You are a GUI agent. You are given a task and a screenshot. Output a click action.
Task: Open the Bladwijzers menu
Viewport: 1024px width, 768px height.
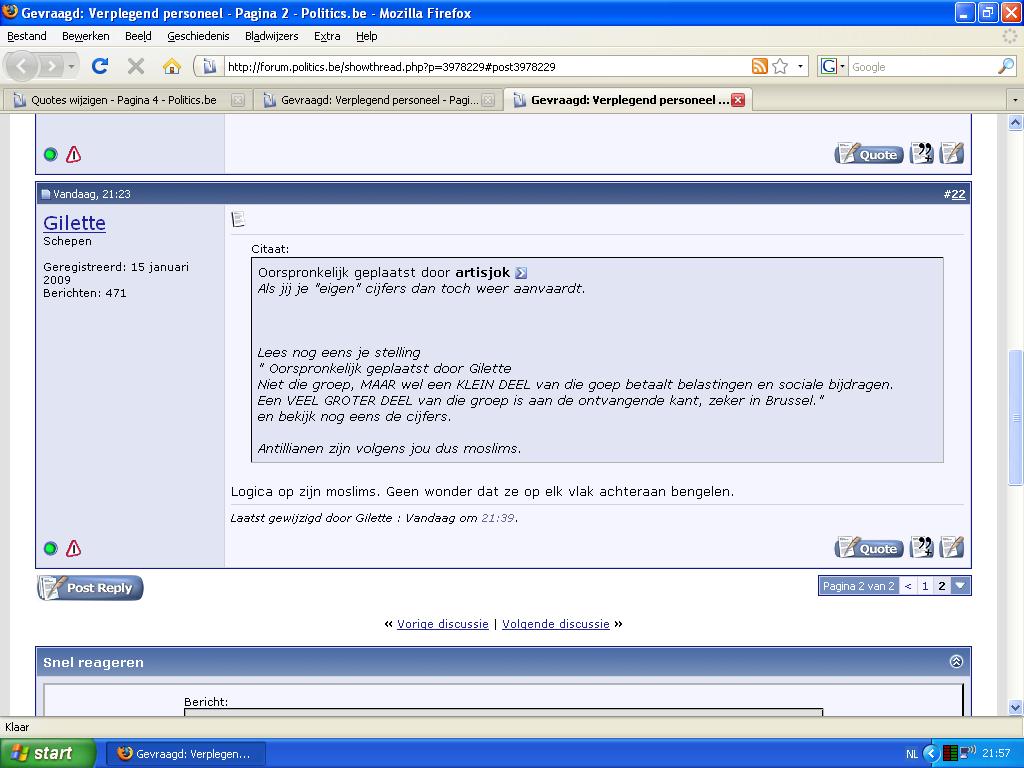coord(271,36)
